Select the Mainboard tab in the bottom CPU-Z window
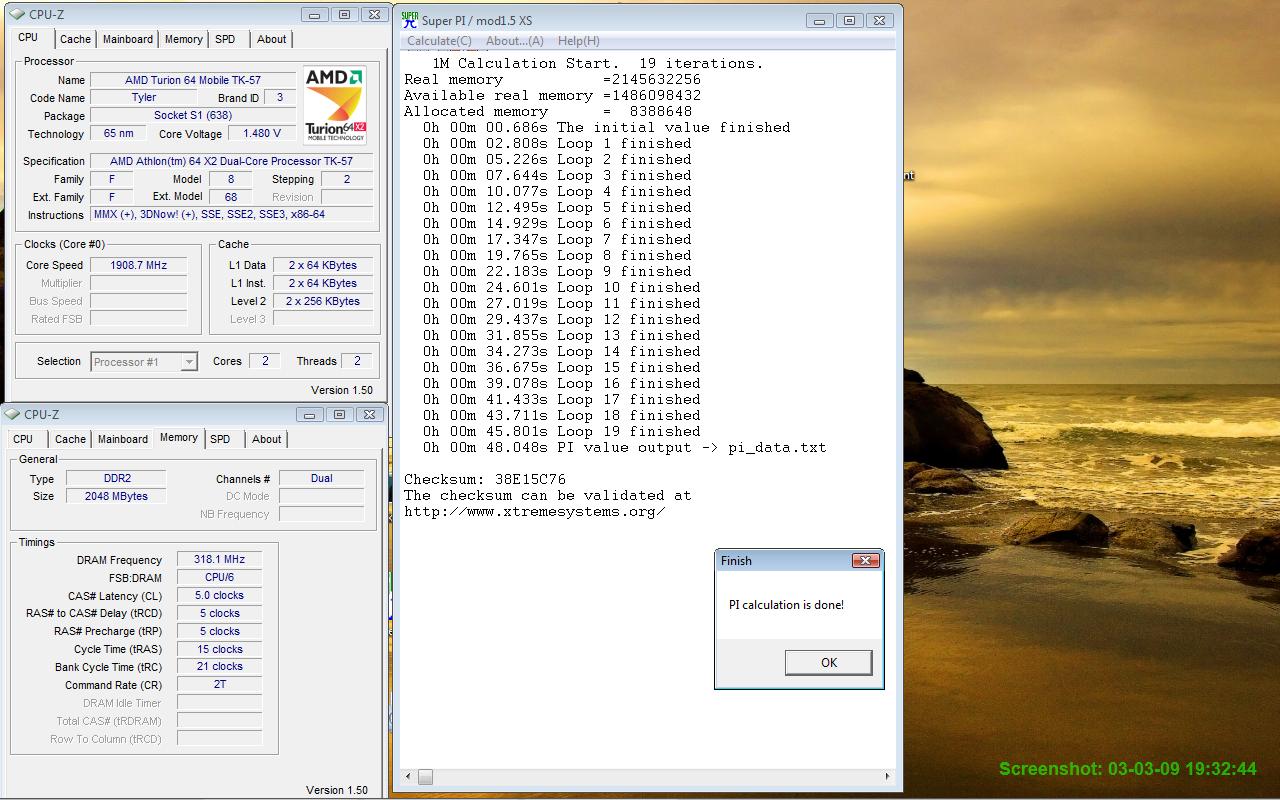Image resolution: width=1280 pixels, height=800 pixels. 123,439
